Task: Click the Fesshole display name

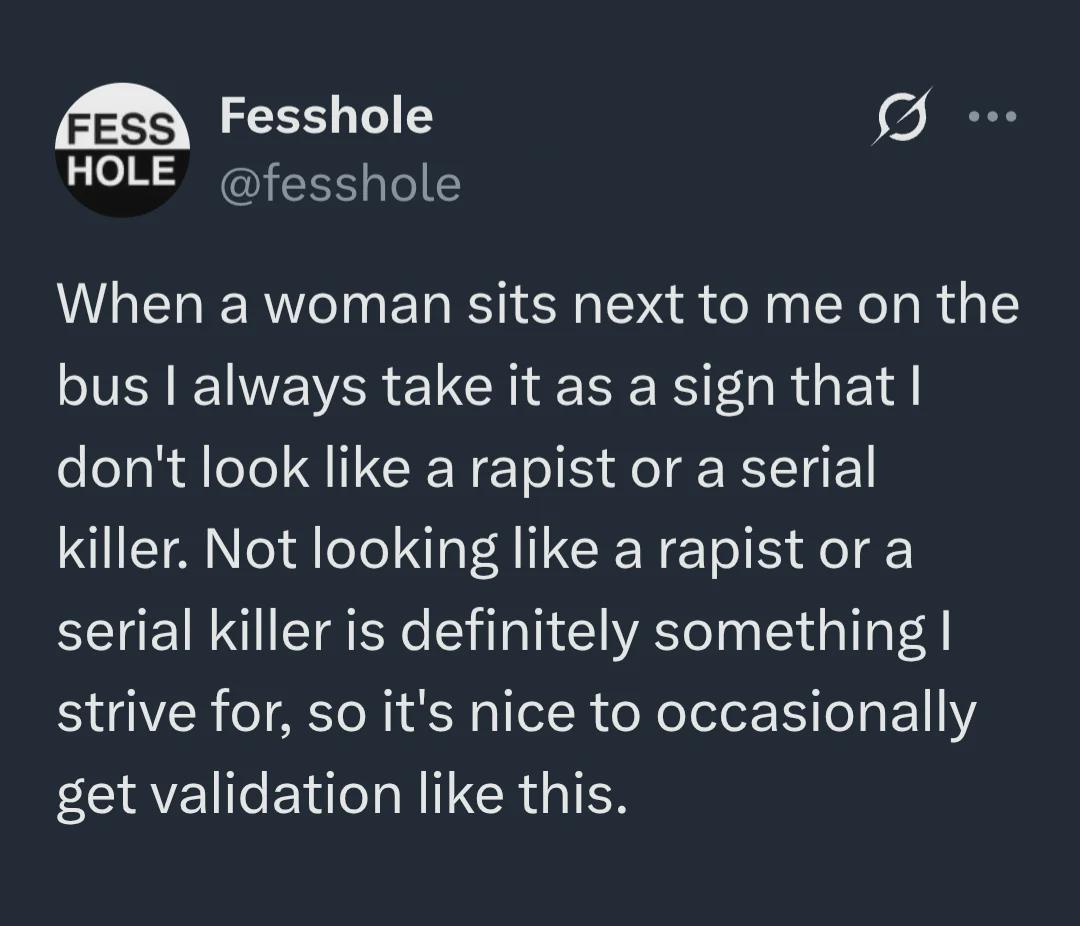Action: (326, 116)
